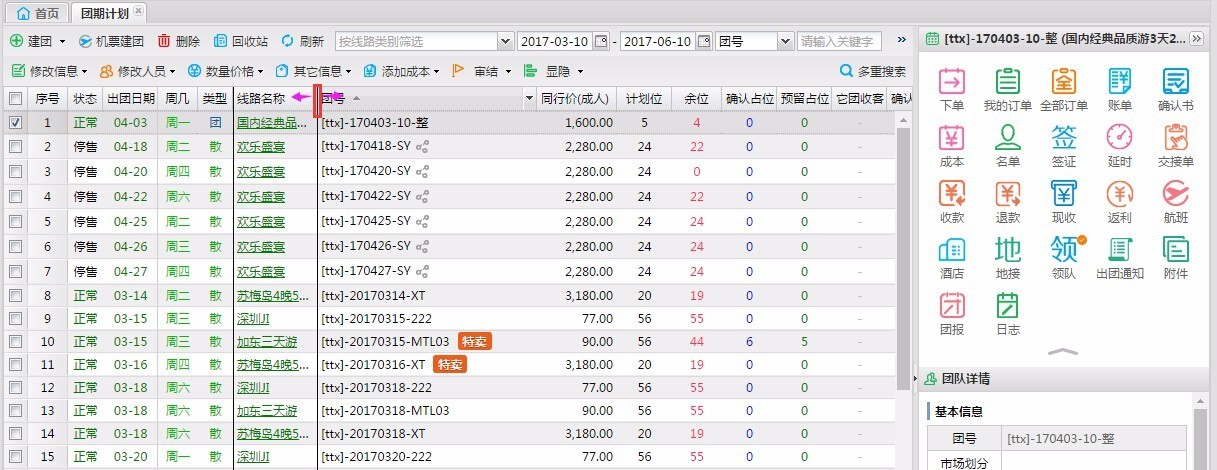Click the 签证 visa icon
This screenshot has width=1217, height=470.
coord(1064,144)
